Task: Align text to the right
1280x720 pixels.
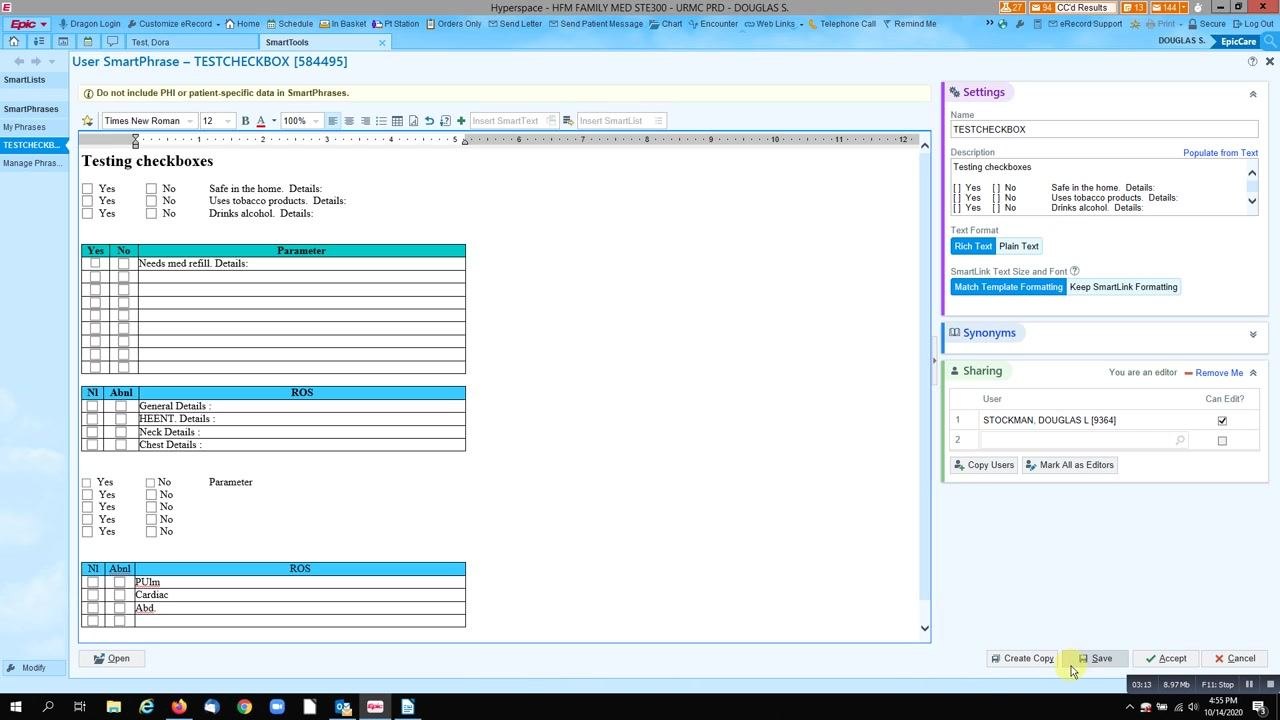Action: 365,121
